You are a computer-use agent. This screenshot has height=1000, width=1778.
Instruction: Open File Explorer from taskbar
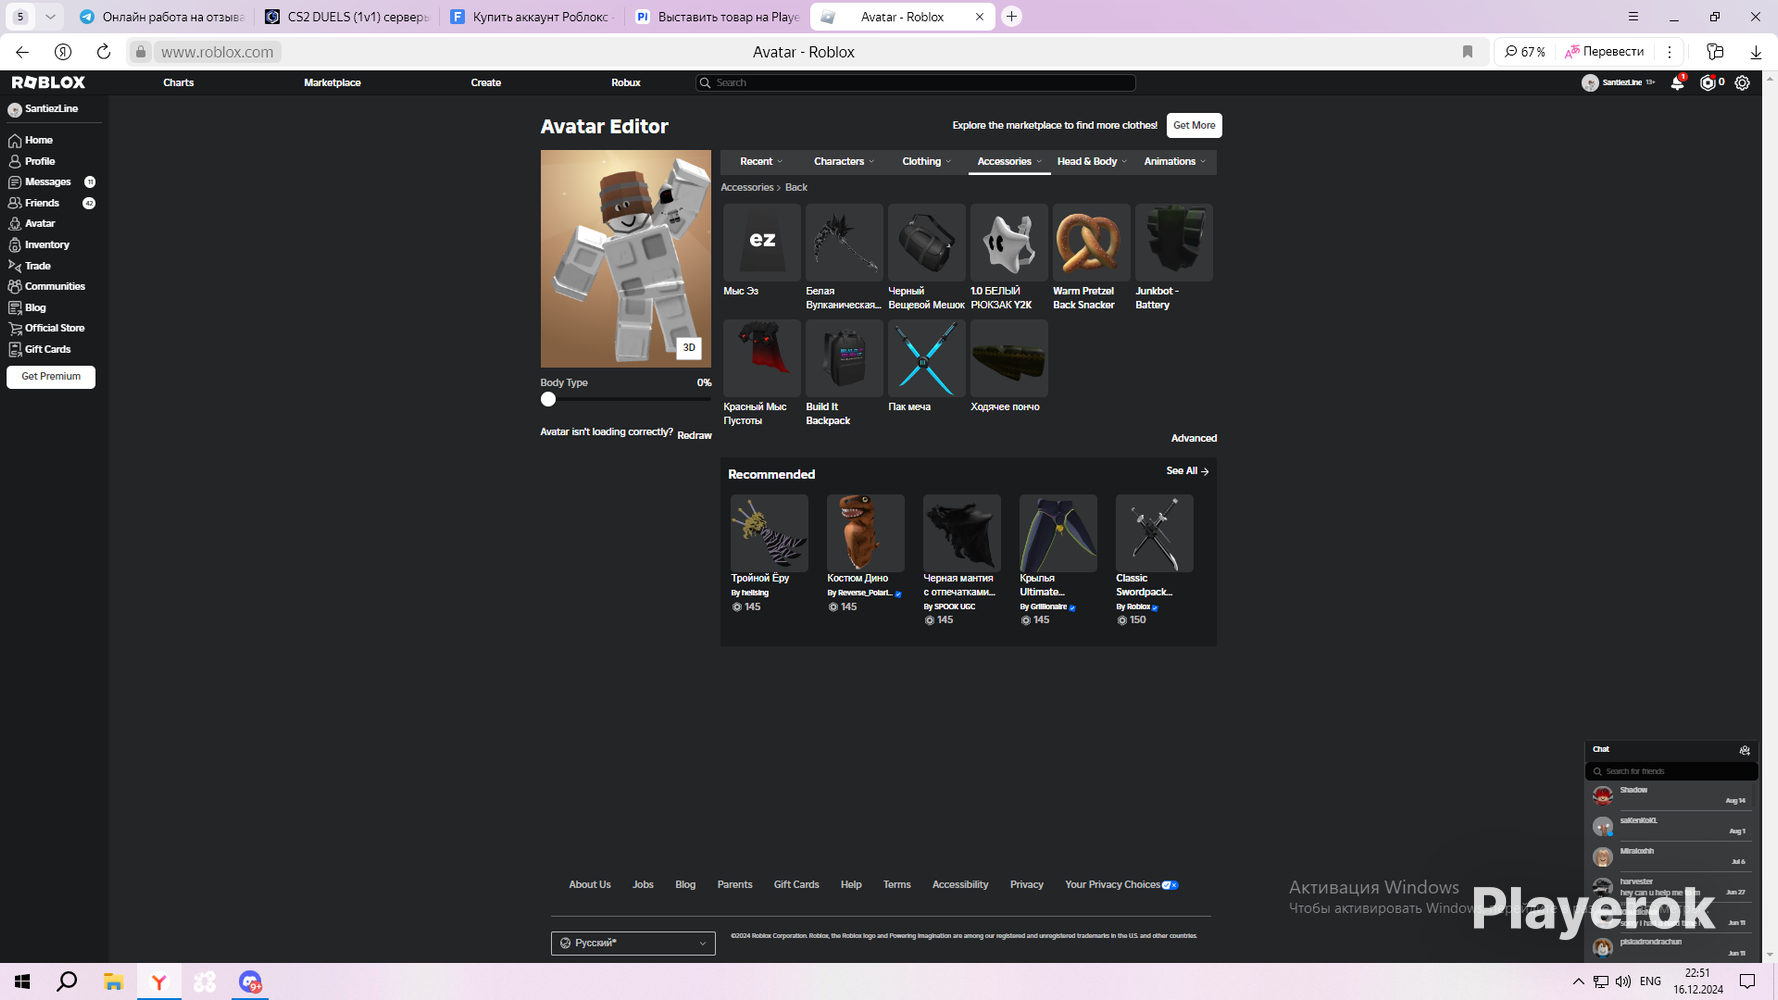(x=113, y=982)
